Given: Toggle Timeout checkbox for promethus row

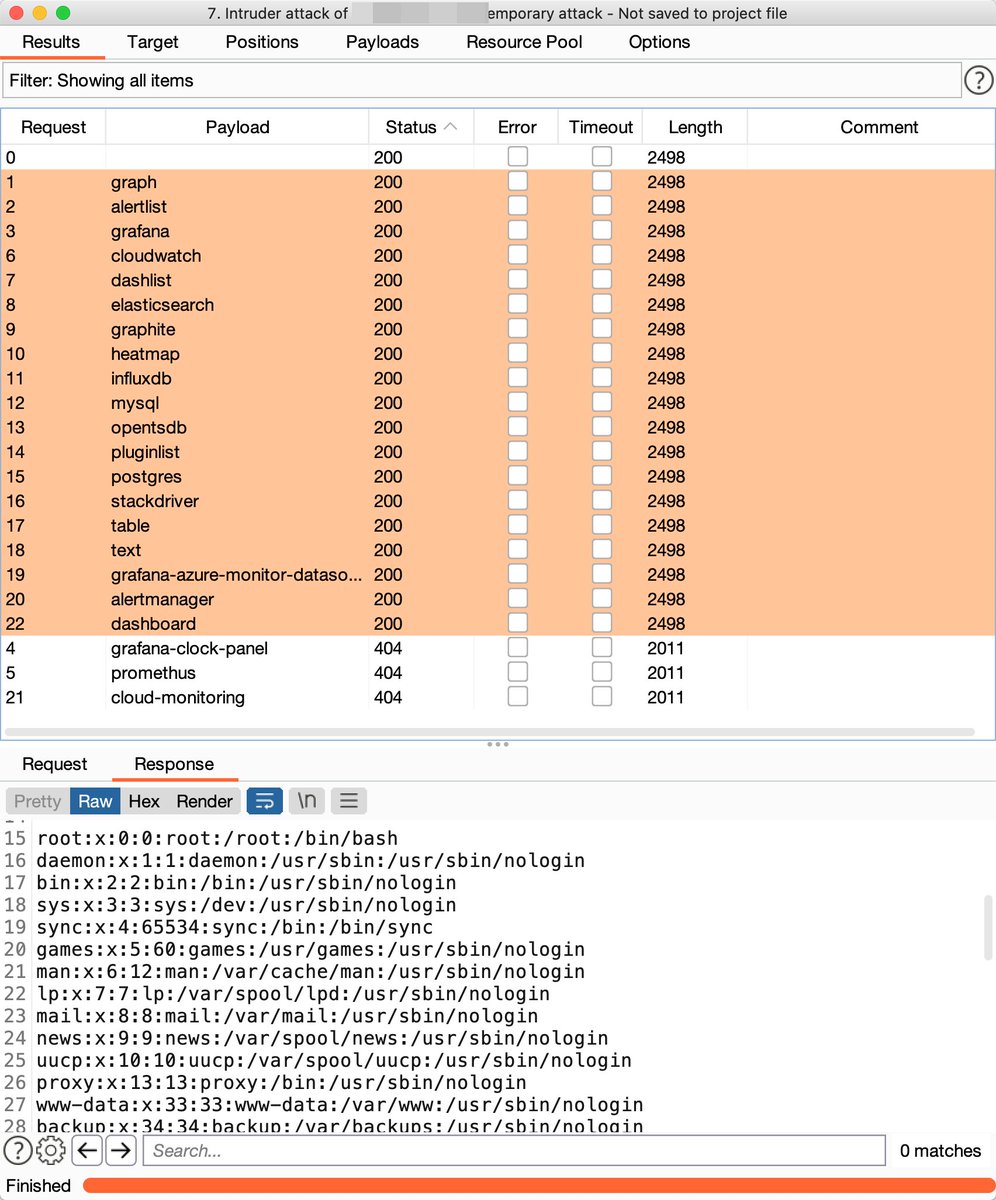Looking at the screenshot, I should click(601, 672).
